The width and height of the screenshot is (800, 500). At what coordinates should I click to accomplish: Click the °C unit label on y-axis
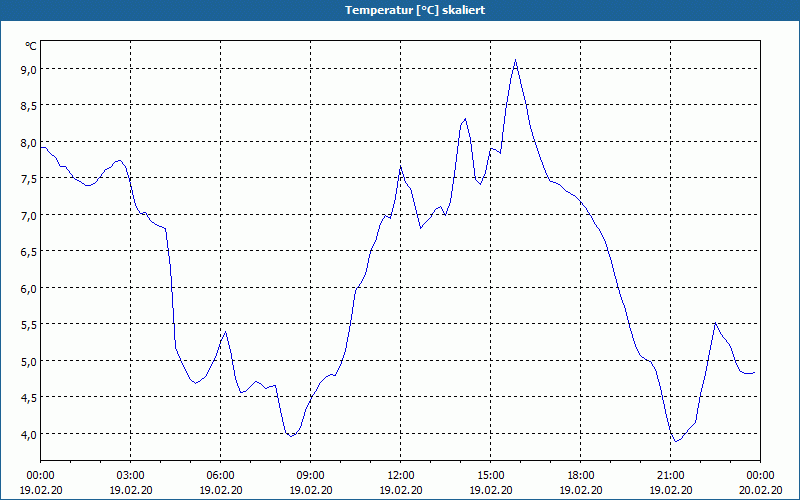pos(31,46)
